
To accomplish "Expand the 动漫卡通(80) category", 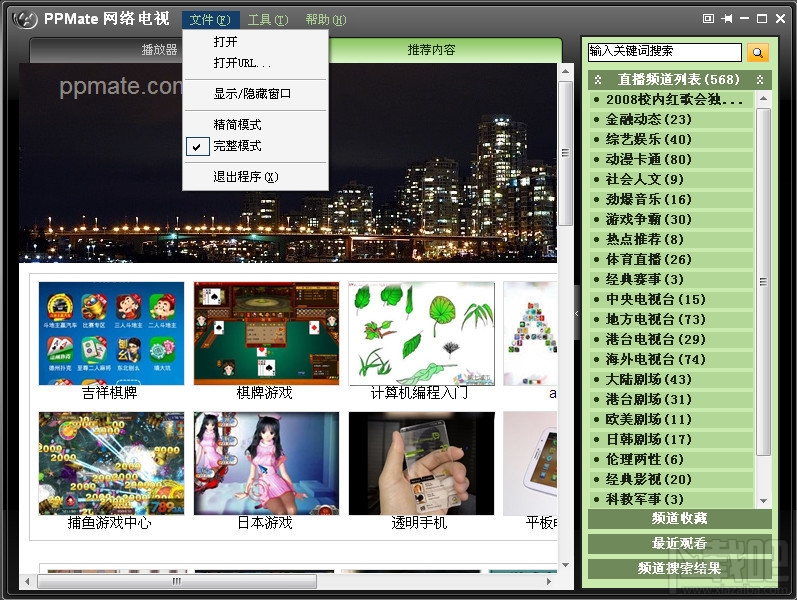I will (671, 160).
